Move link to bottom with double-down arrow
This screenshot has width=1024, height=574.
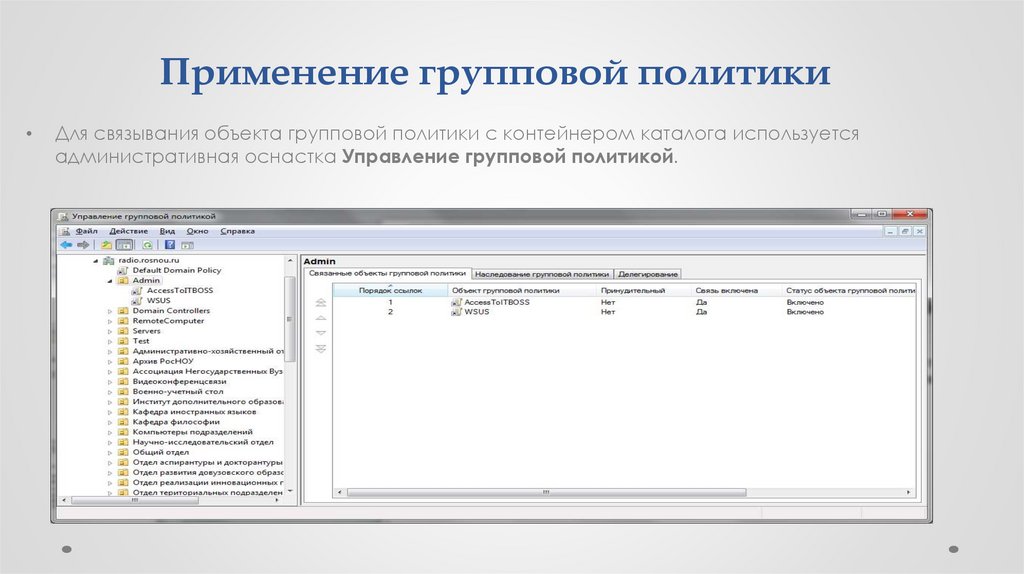click(x=321, y=349)
